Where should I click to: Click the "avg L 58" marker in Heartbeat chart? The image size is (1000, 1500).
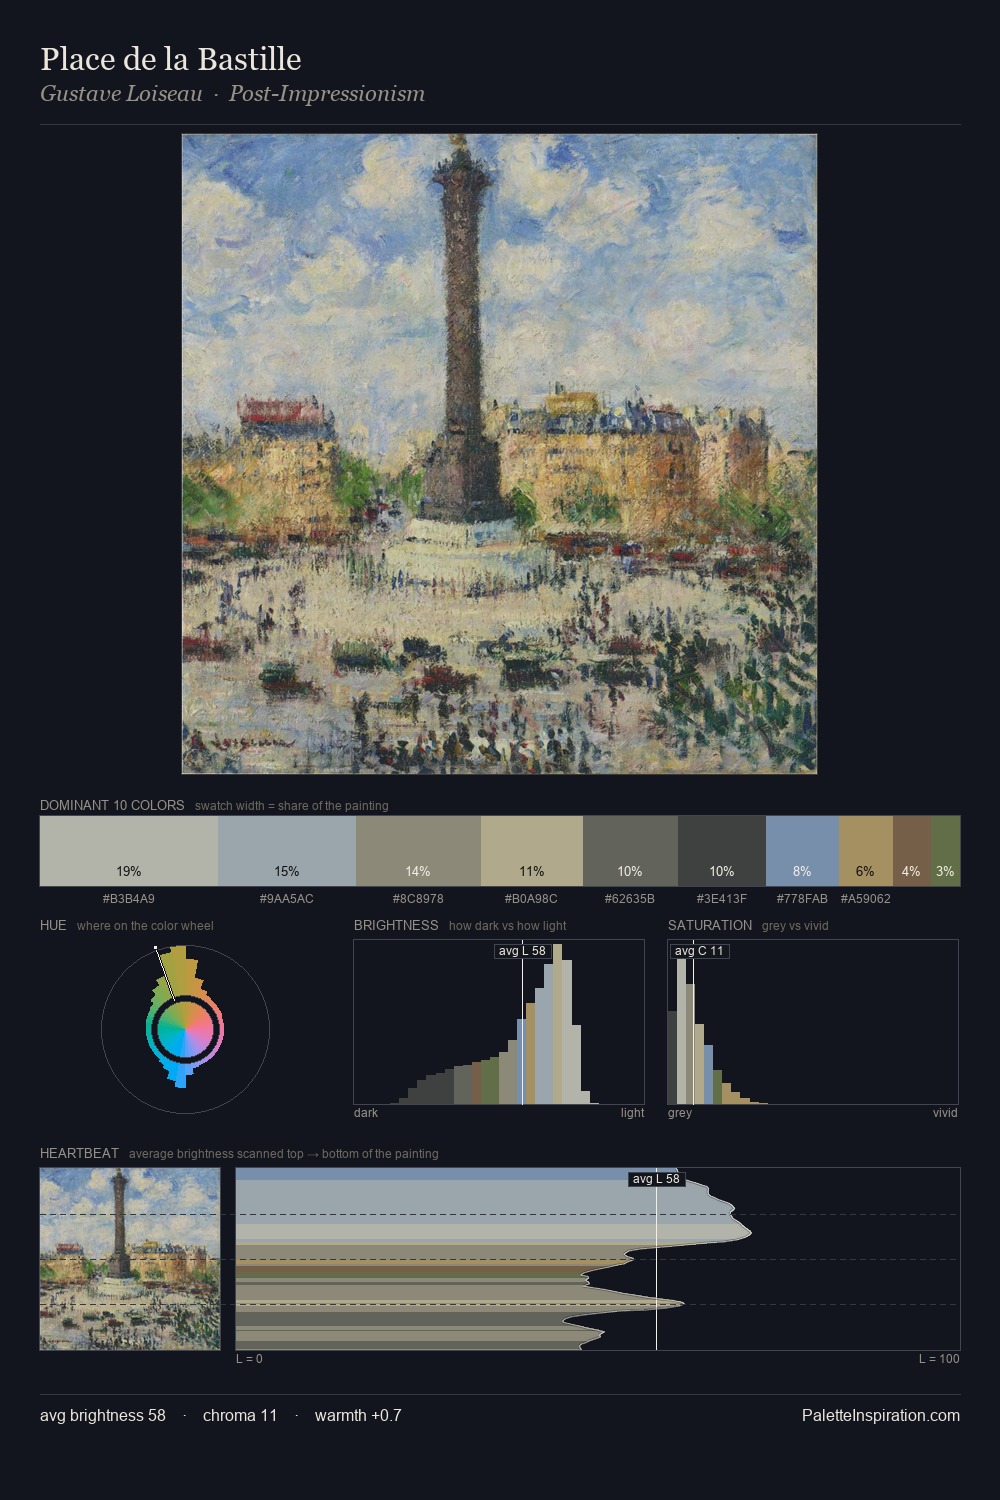click(656, 1179)
